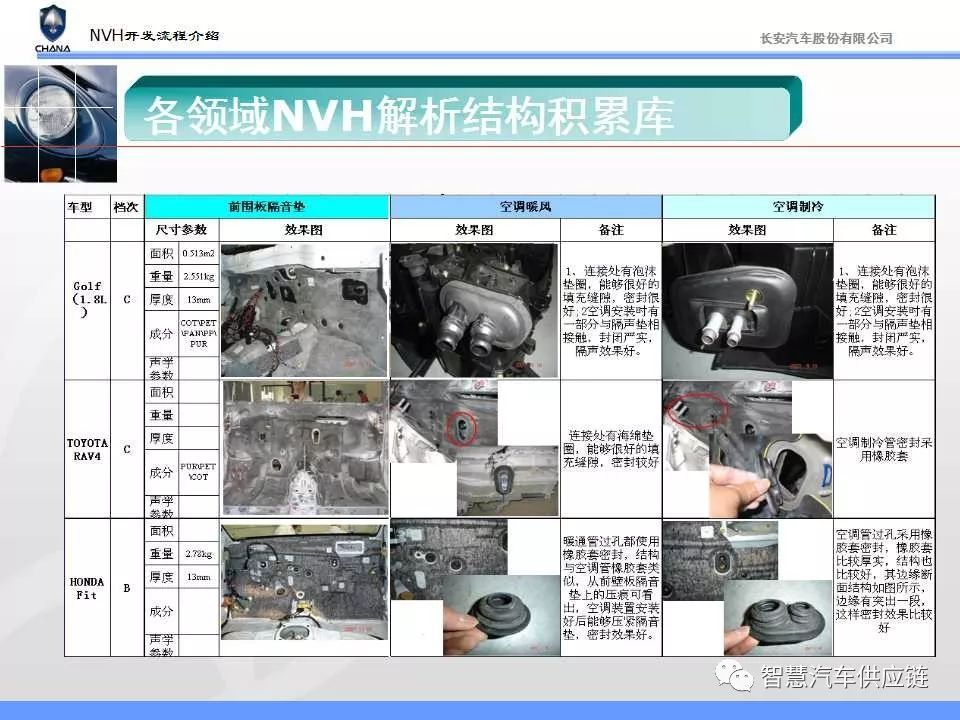Viewport: 960px width, 720px height.
Task: Open the Golf AC cooling pipe photo
Action: click(747, 310)
